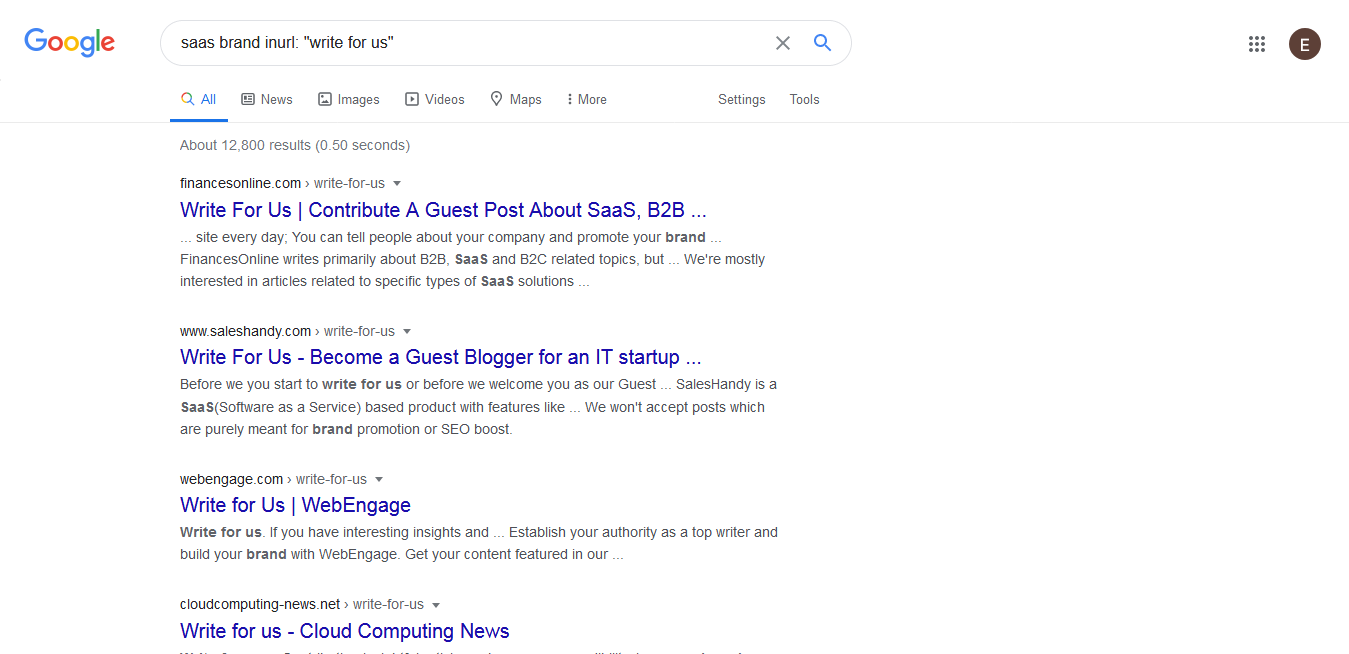Image resolution: width=1349 pixels, height=654 pixels.
Task: Click the Google logo
Action: coord(70,42)
